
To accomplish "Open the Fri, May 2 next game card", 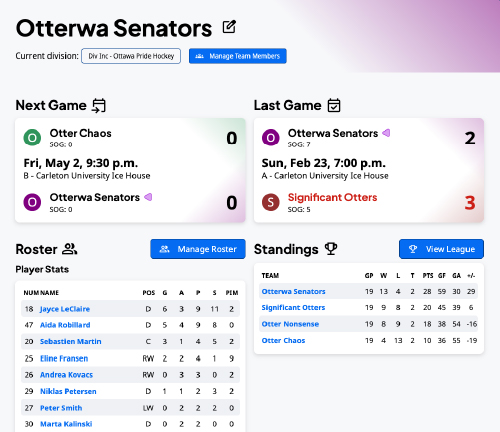I will pyautogui.click(x=130, y=170).
